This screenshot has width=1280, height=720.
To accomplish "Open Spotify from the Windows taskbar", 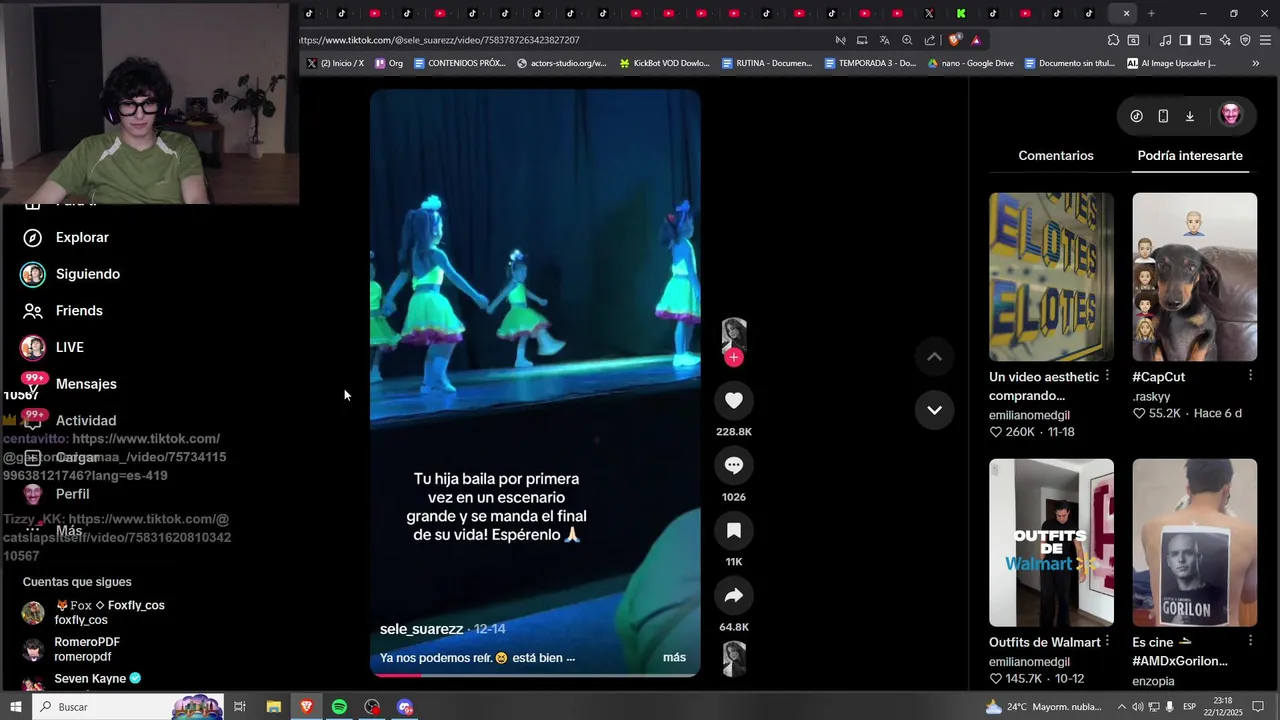I will (339, 707).
